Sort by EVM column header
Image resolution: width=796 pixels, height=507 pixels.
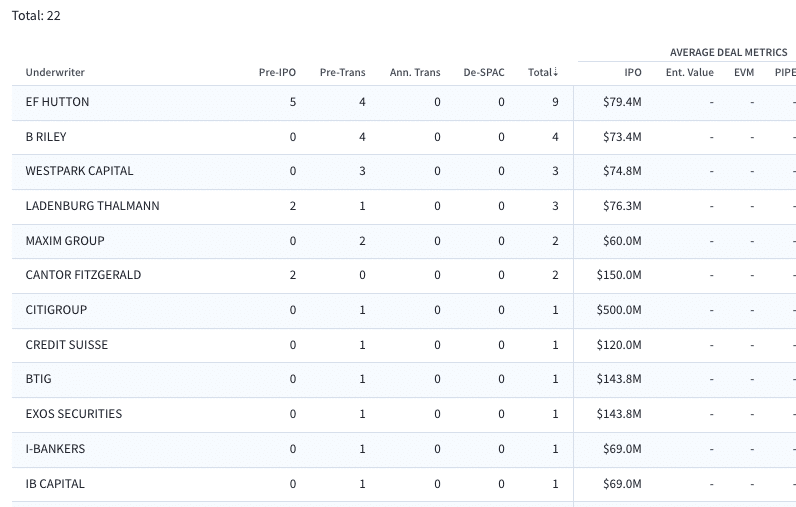[x=744, y=72]
